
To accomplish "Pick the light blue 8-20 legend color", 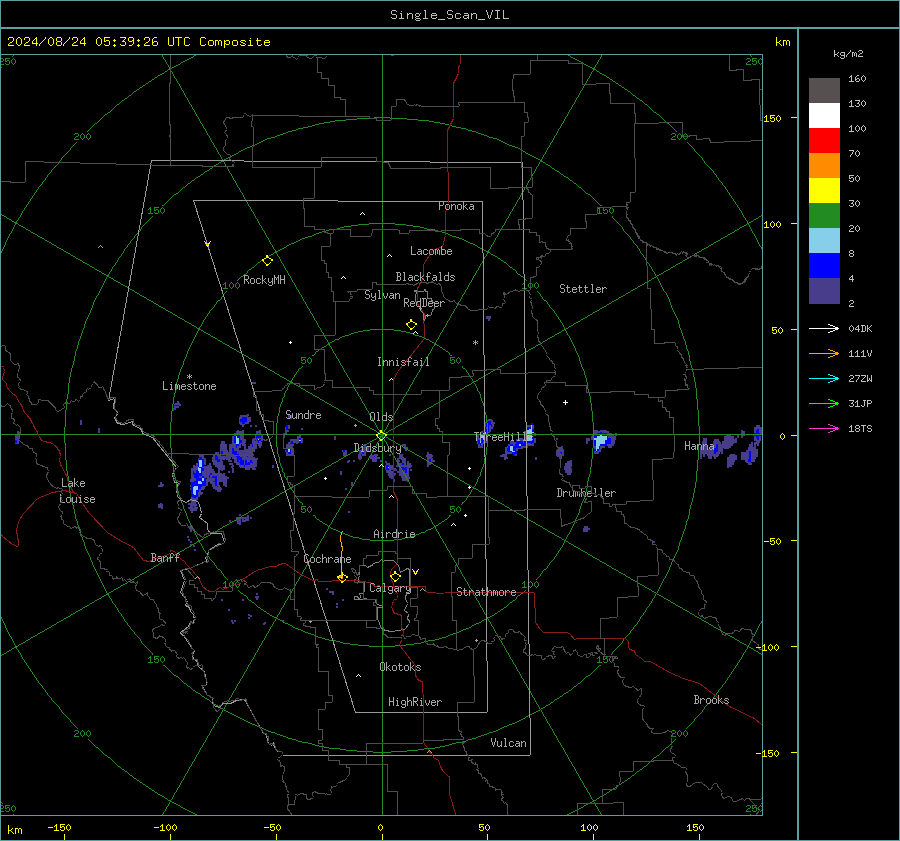I will (x=824, y=241).
